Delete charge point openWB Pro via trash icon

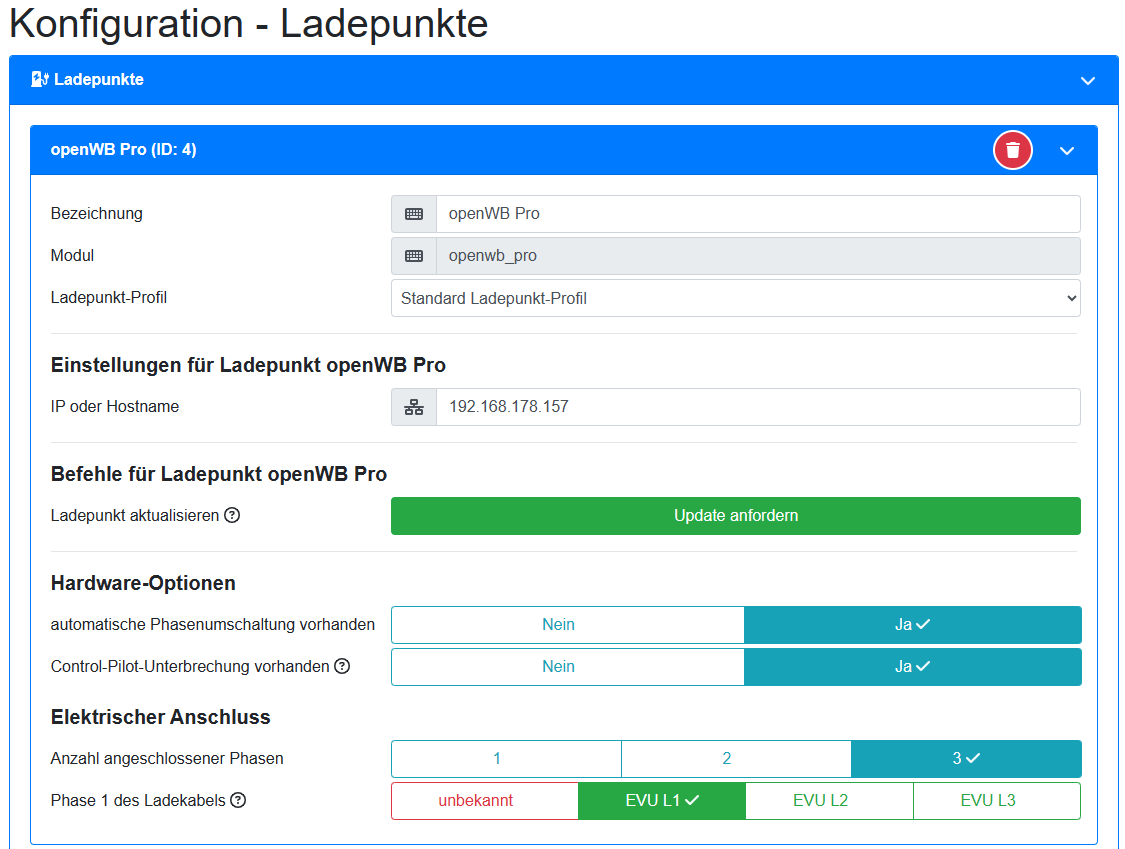click(1012, 150)
